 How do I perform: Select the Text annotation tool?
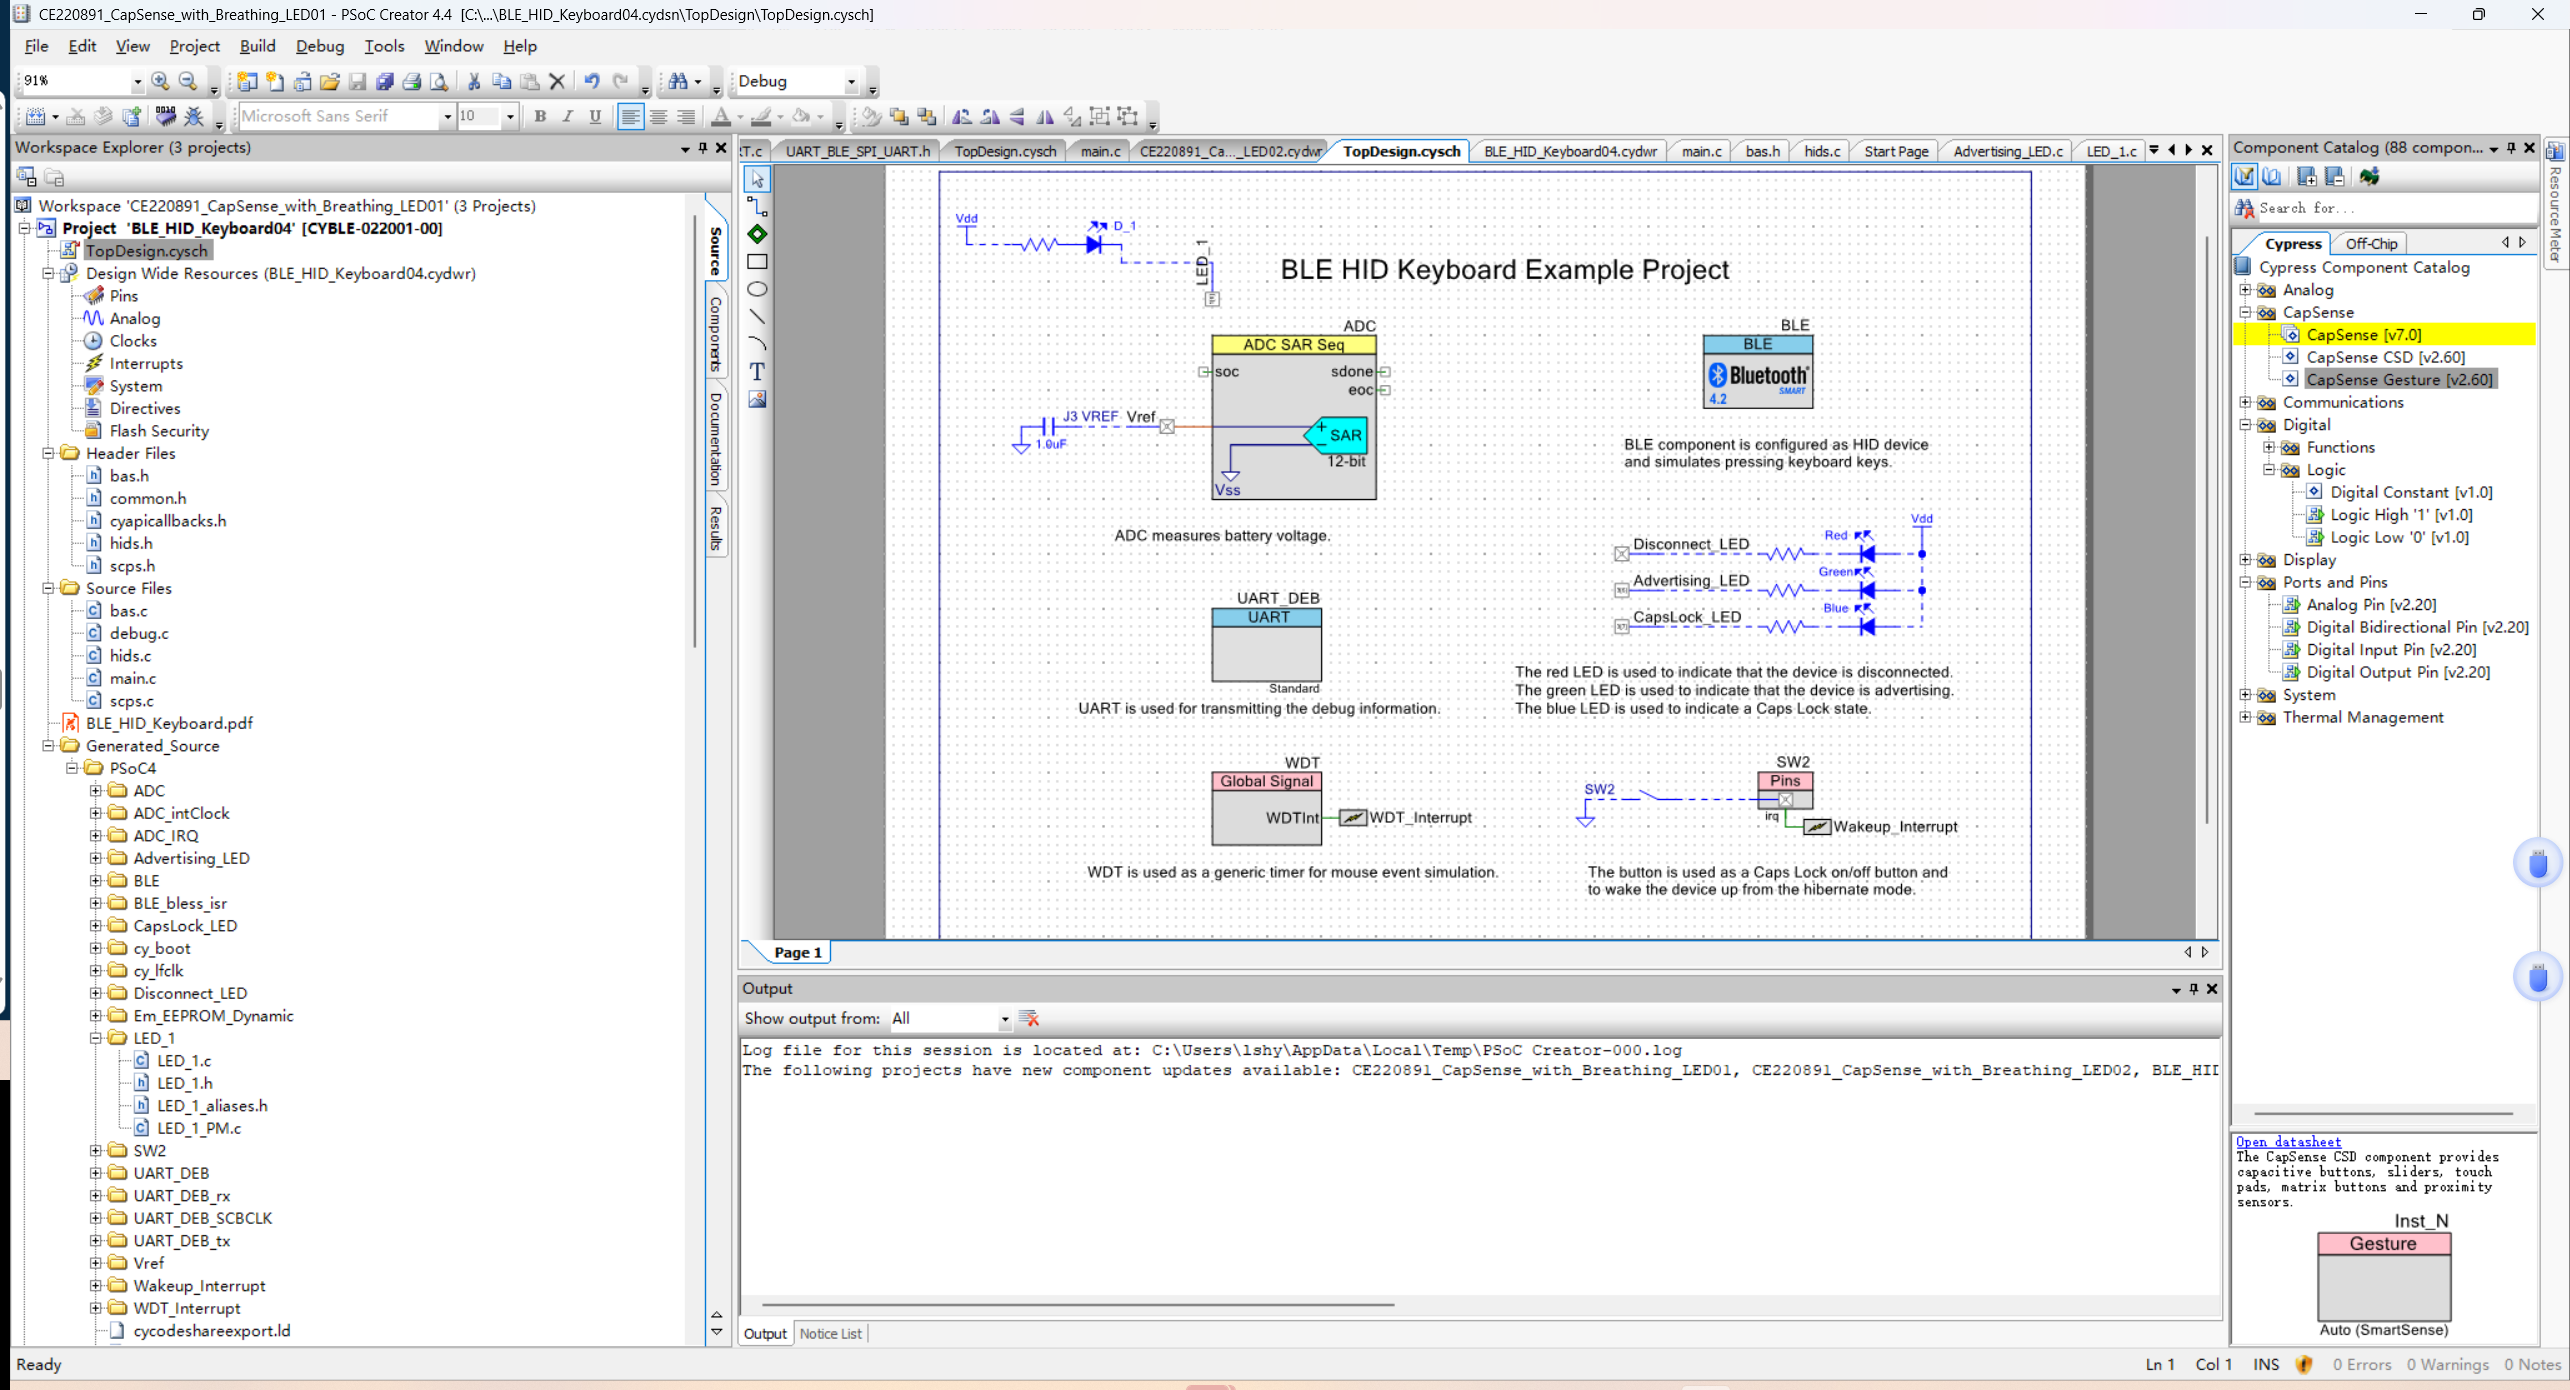coord(757,371)
